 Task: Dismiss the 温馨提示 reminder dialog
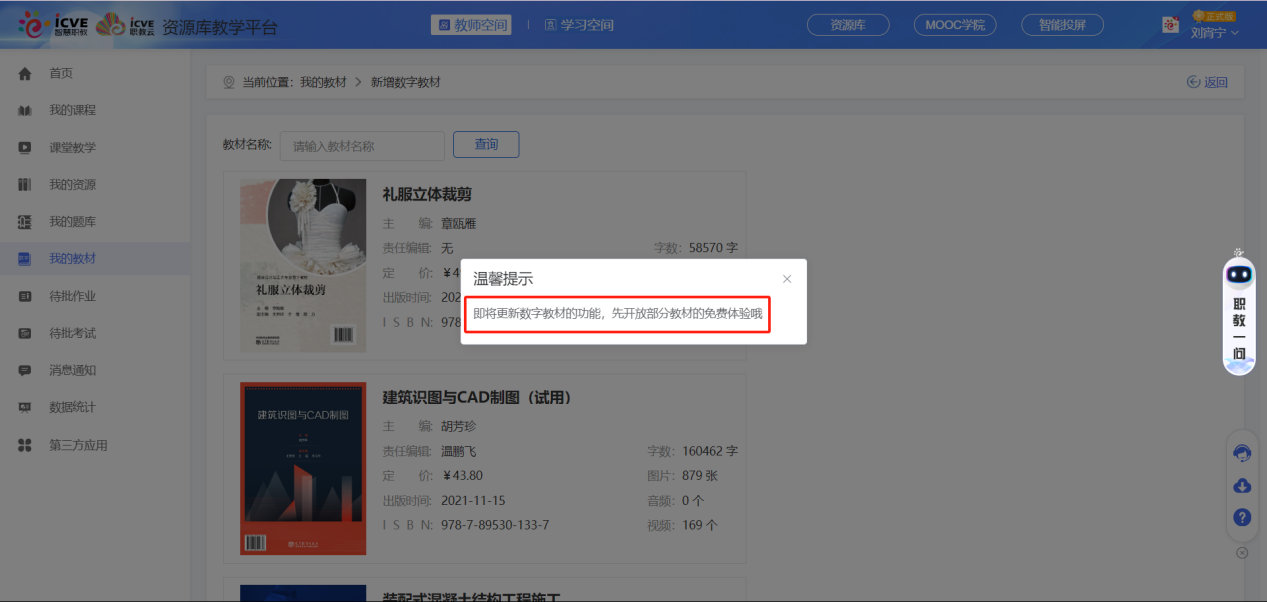click(786, 278)
